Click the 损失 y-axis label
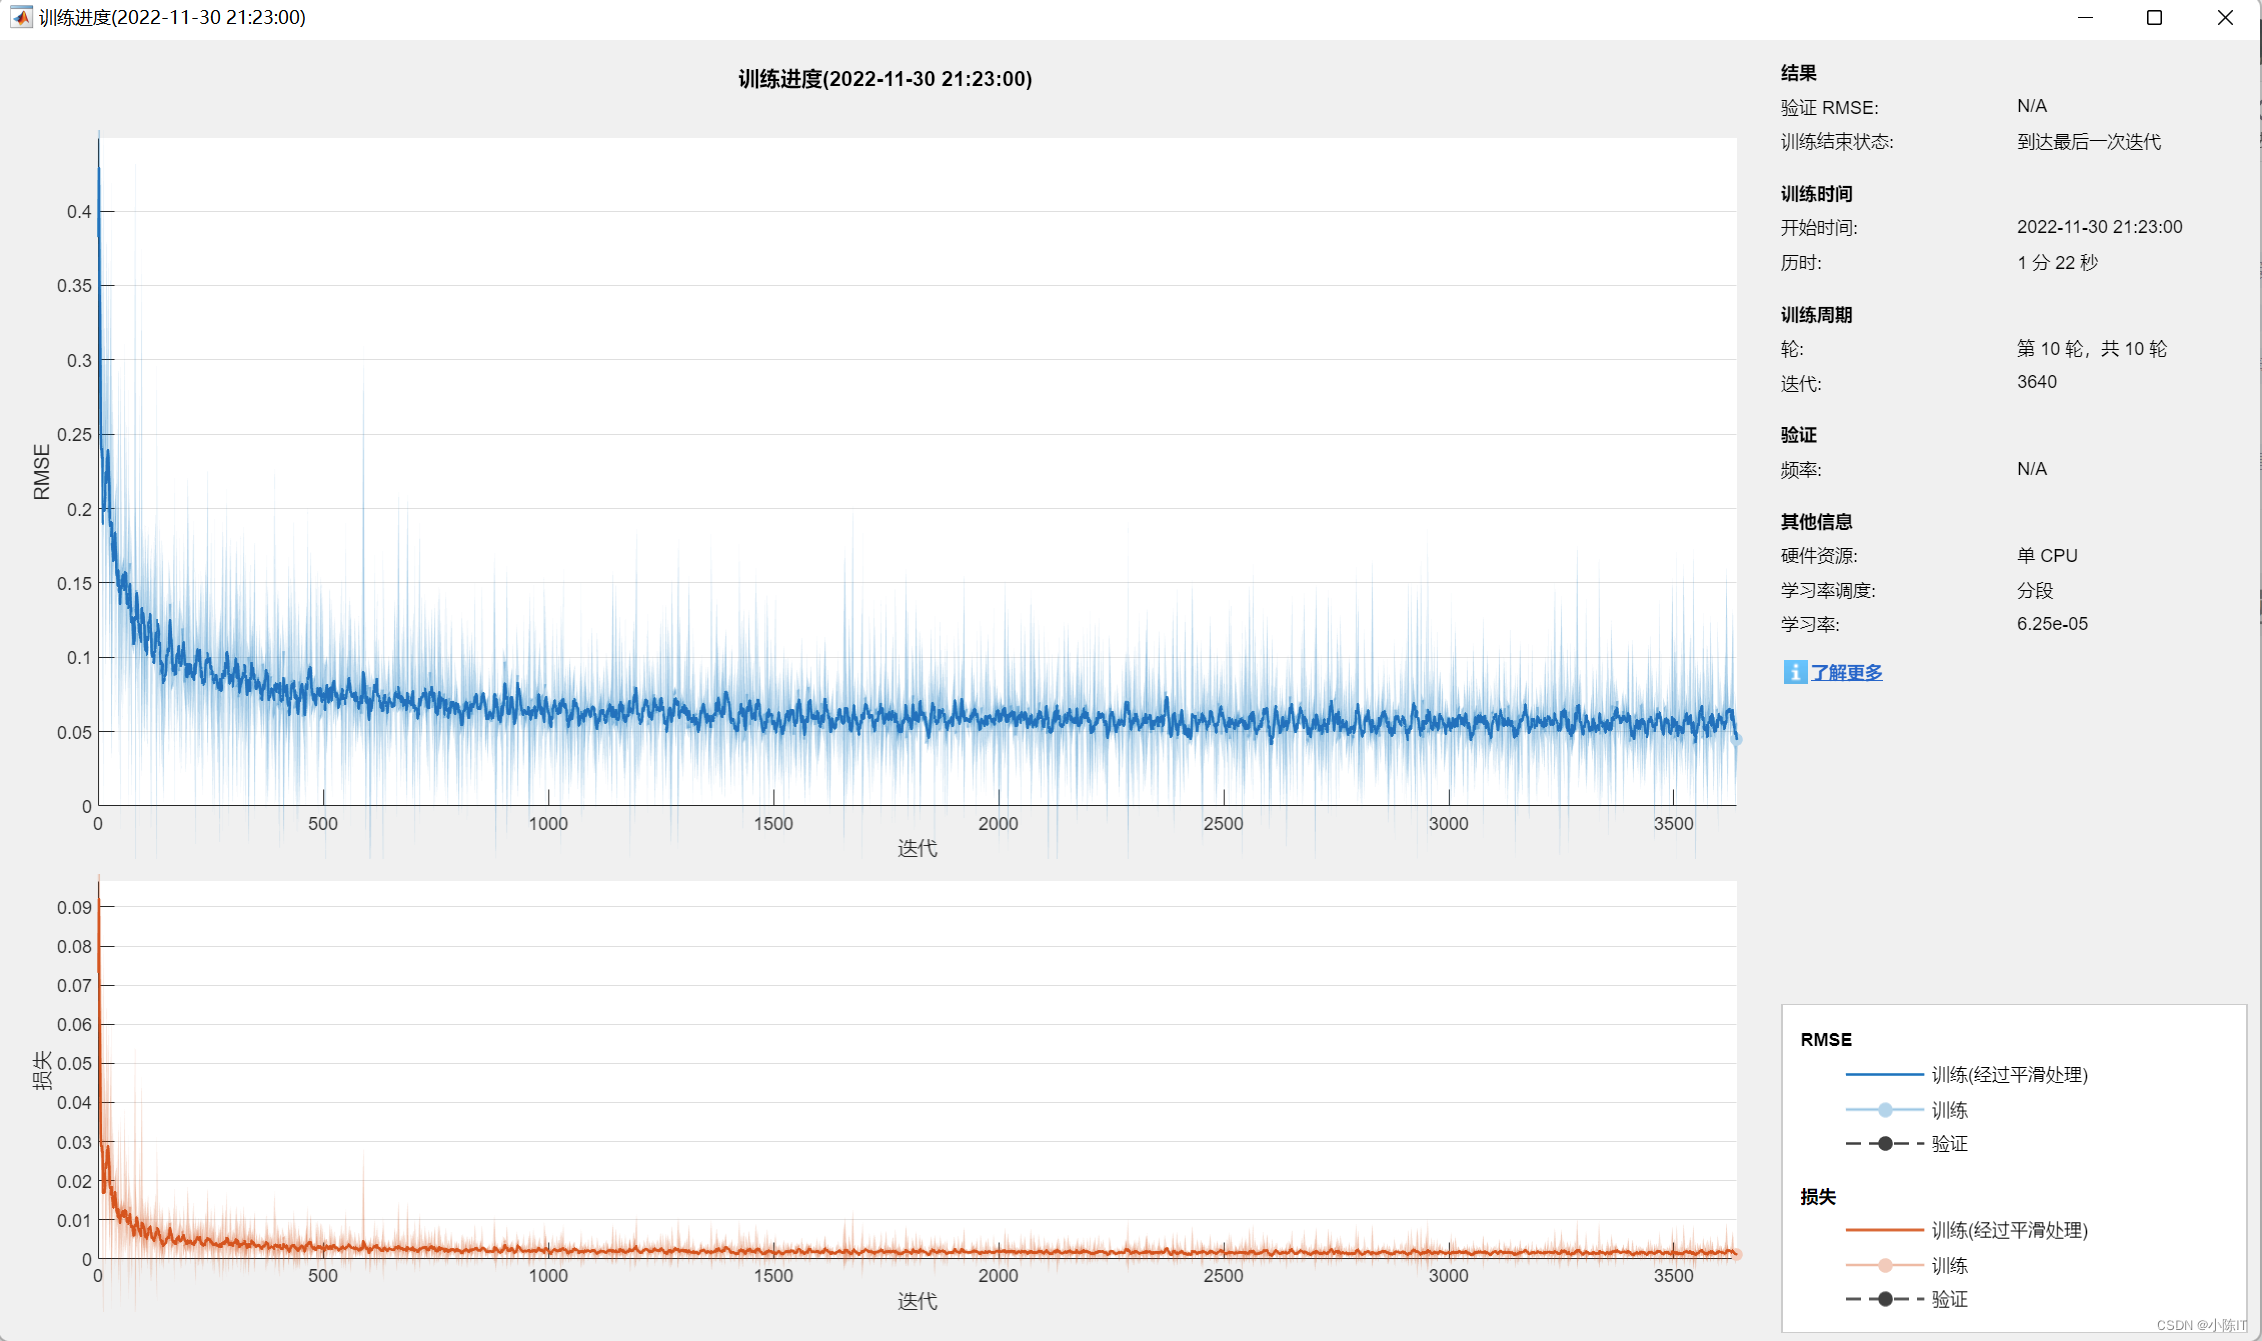Image resolution: width=2262 pixels, height=1341 pixels. pyautogui.click(x=41, y=1069)
